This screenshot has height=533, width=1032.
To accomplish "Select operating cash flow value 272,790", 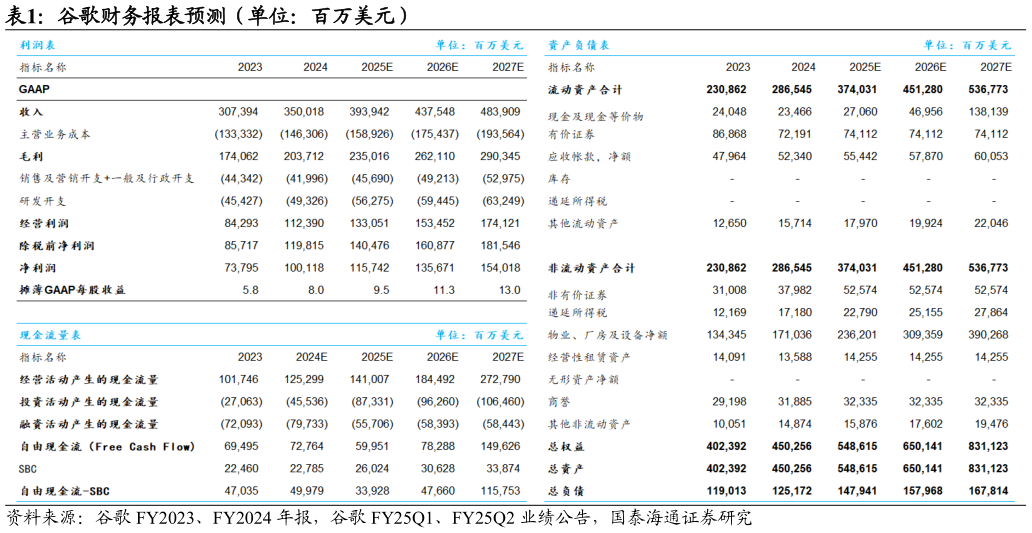I will point(502,380).
